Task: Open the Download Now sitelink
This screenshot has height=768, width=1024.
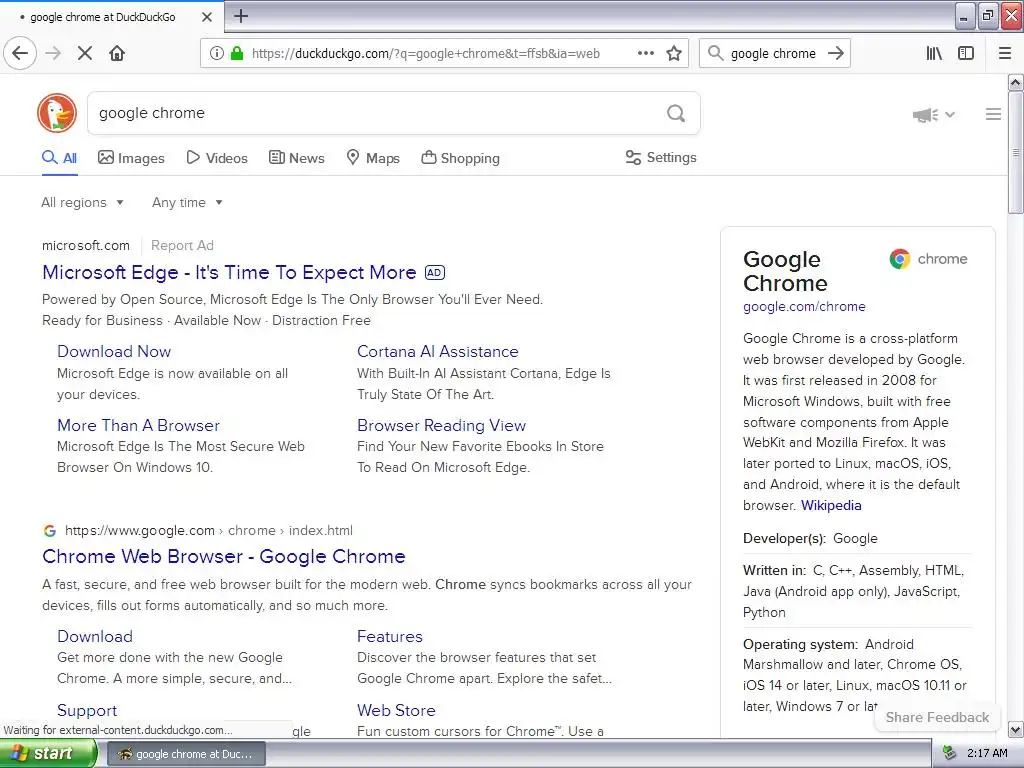Action: tap(114, 351)
